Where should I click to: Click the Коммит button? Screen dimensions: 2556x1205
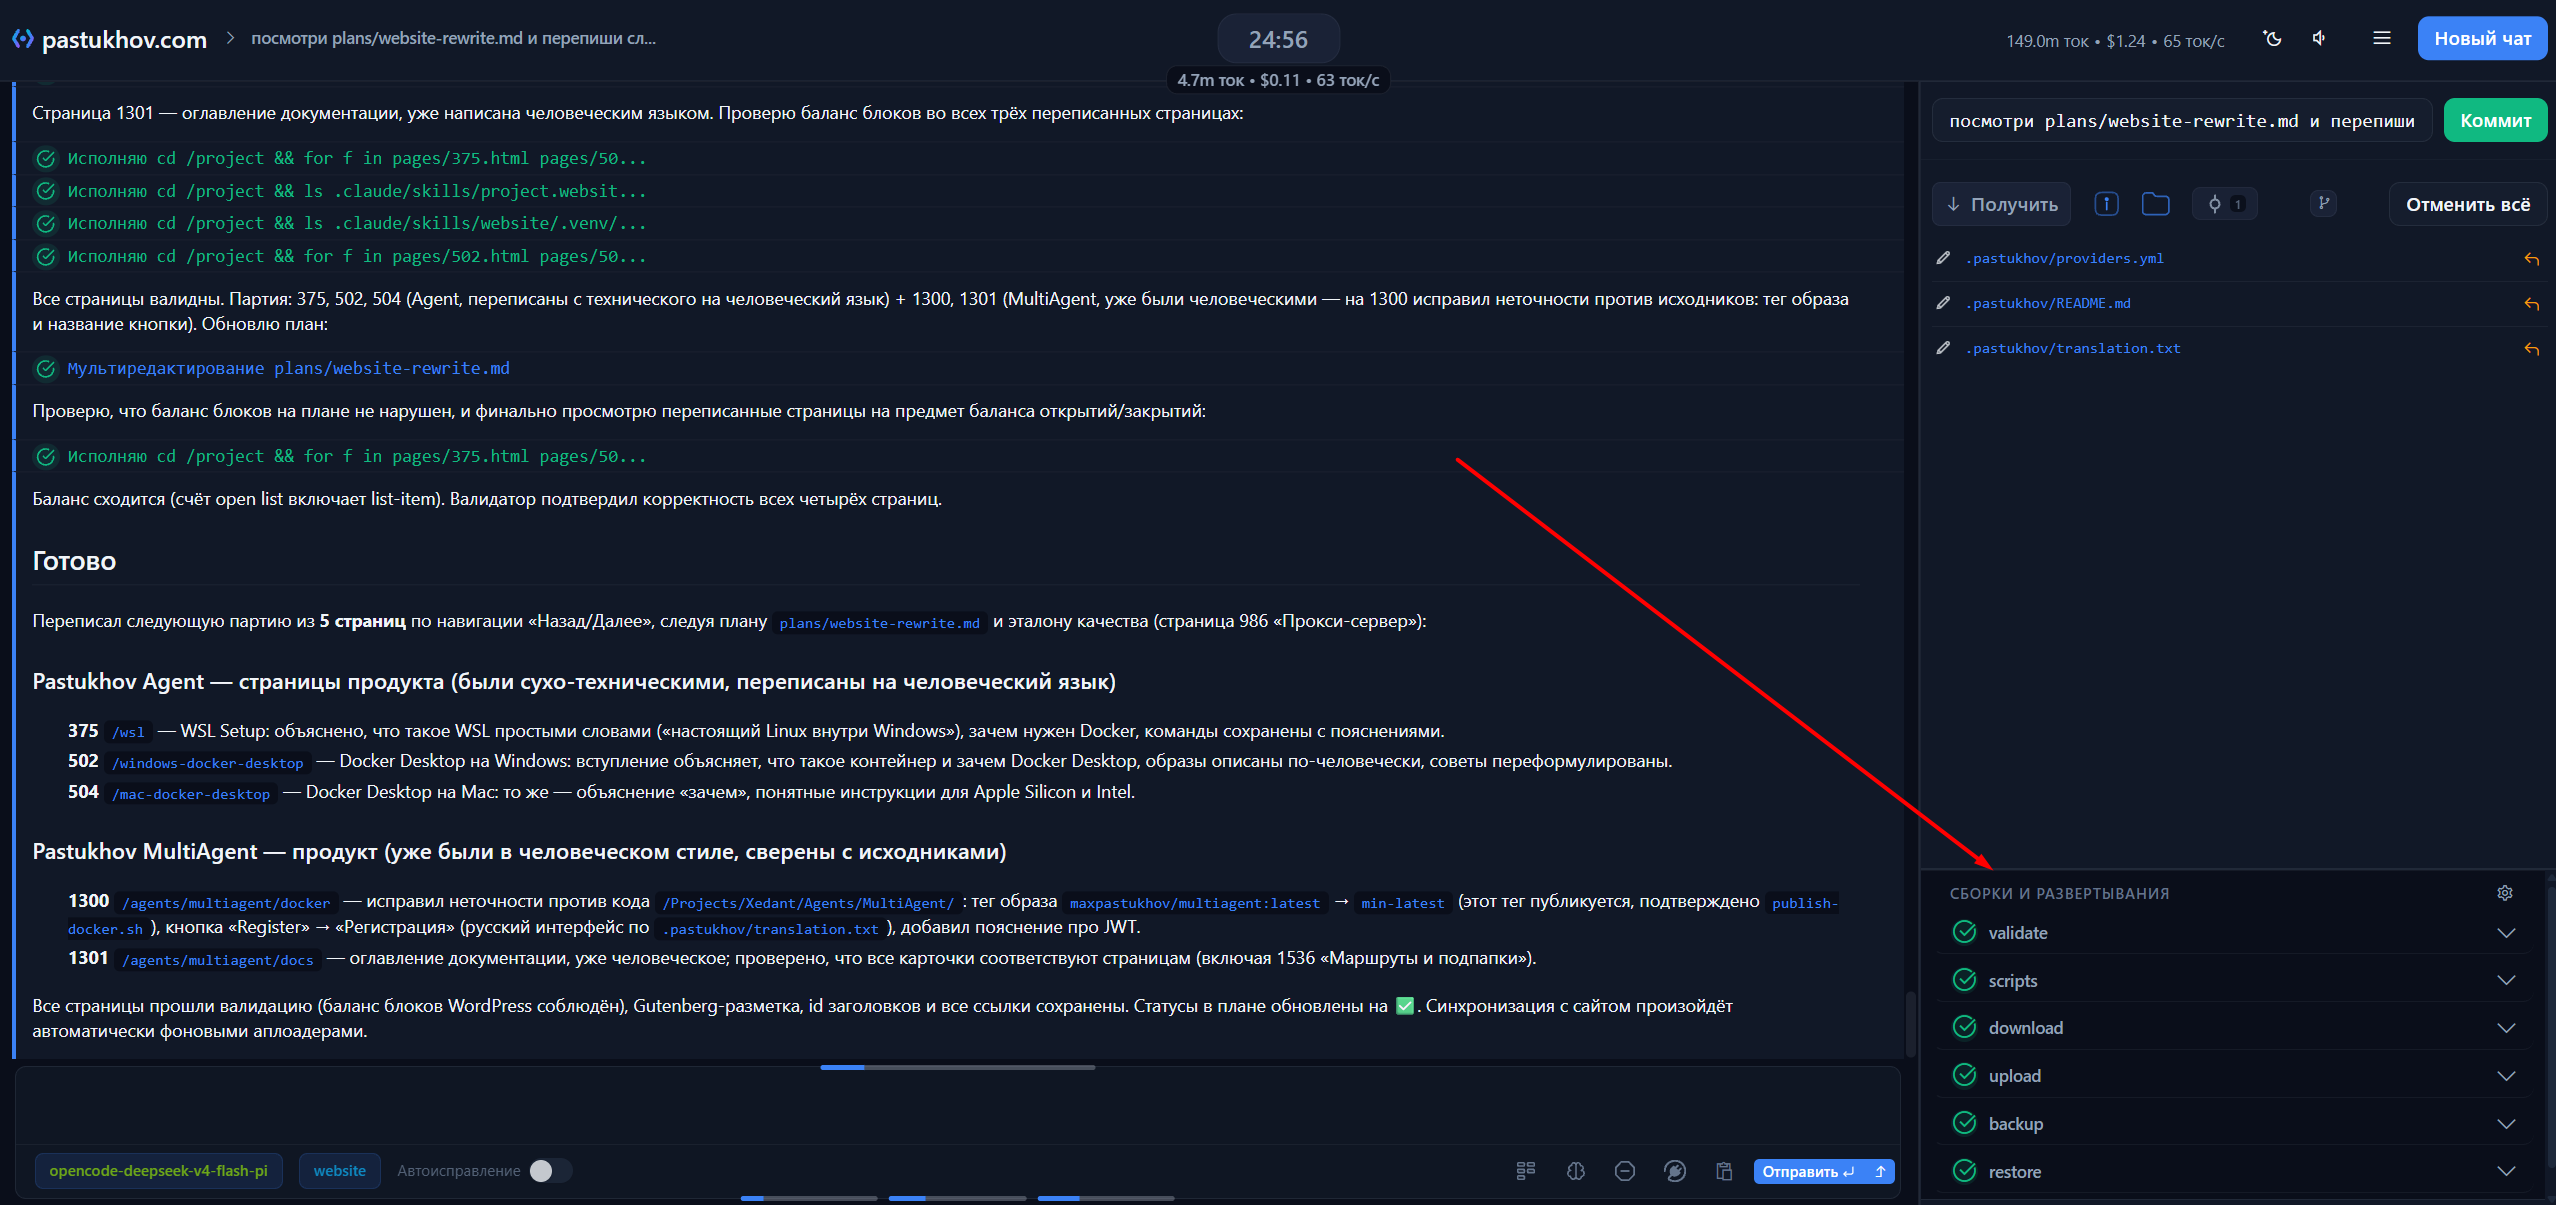[x=2495, y=120]
